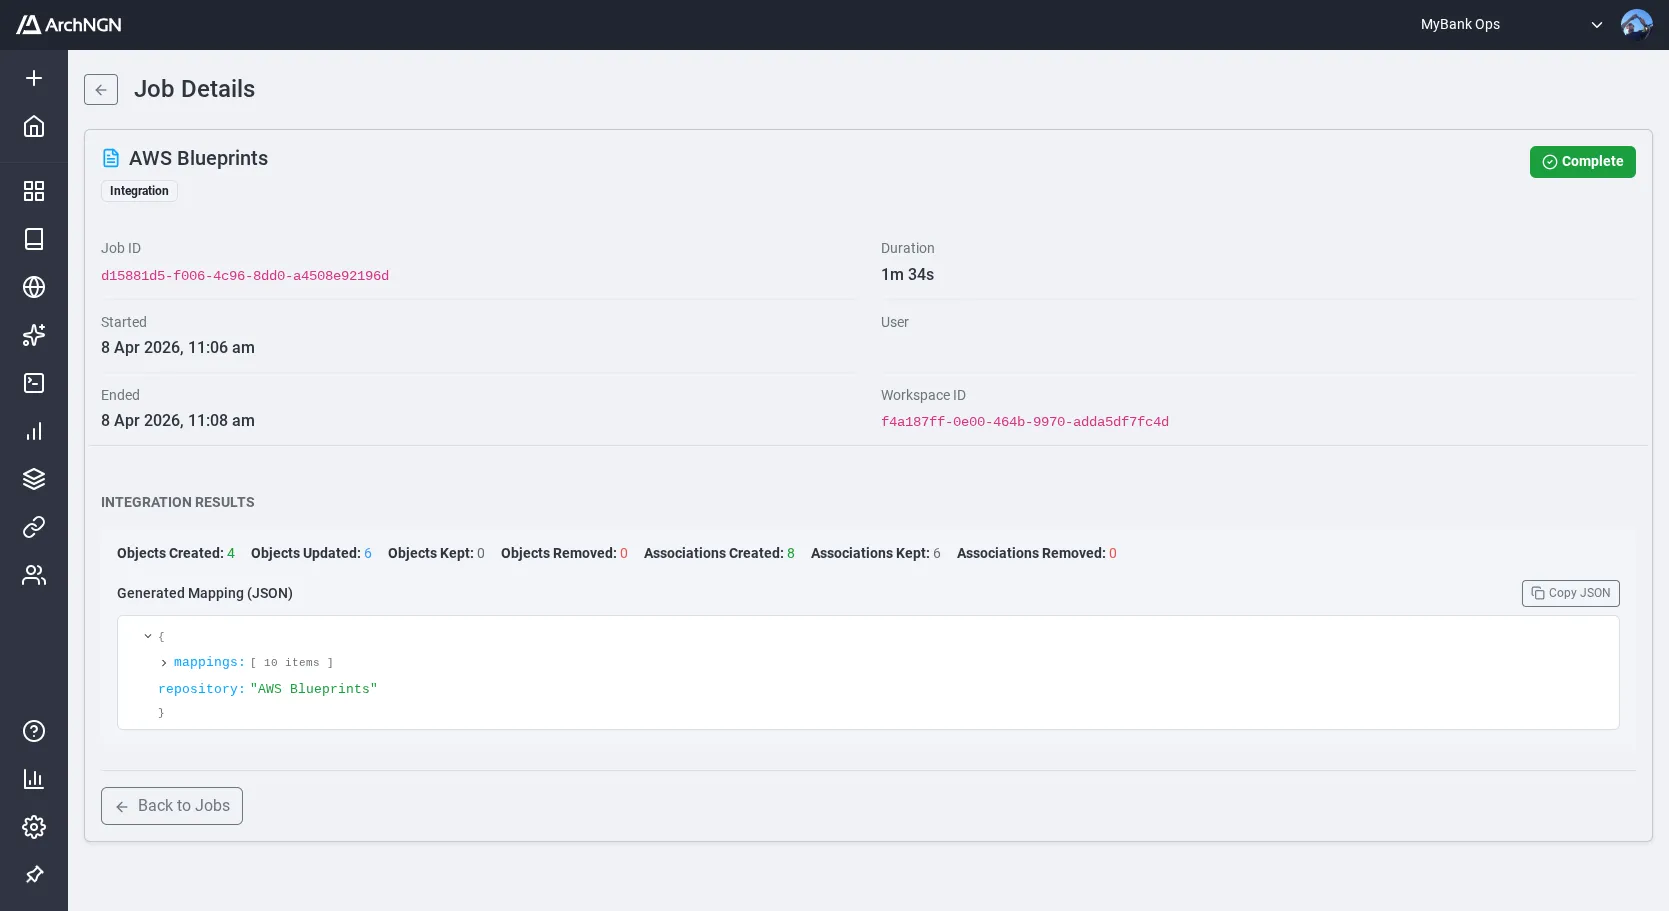Select the link associations icon
Viewport: 1669px width, 911px height.
point(34,527)
